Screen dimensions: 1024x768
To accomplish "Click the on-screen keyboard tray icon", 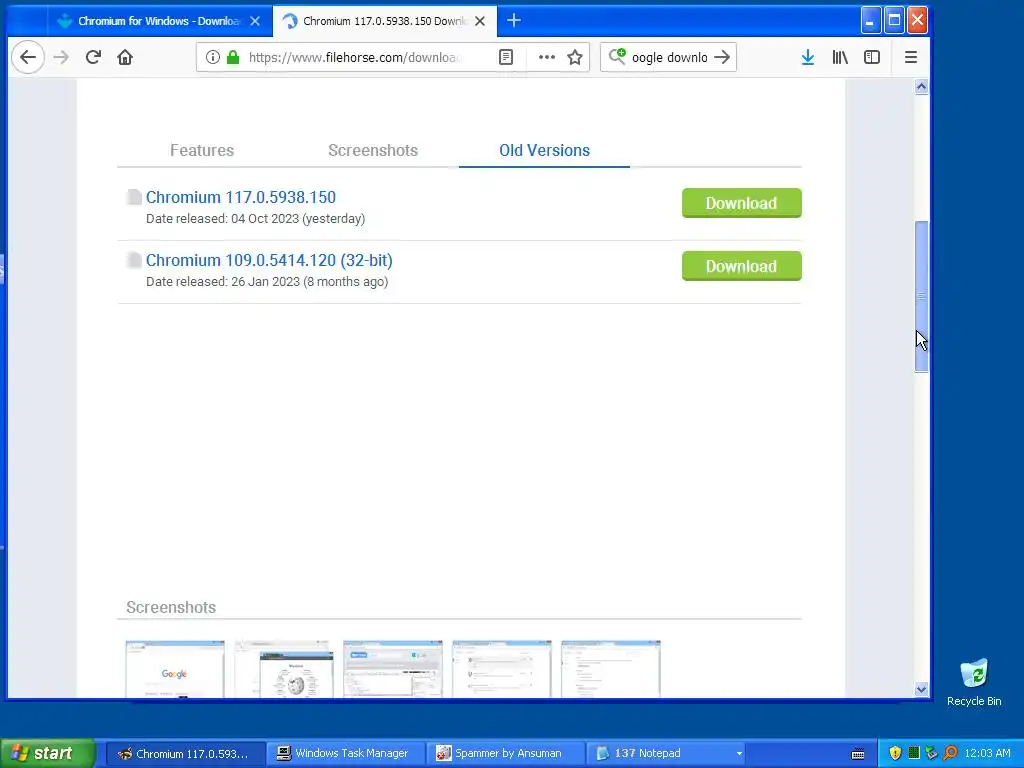I will pyautogui.click(x=858, y=754).
